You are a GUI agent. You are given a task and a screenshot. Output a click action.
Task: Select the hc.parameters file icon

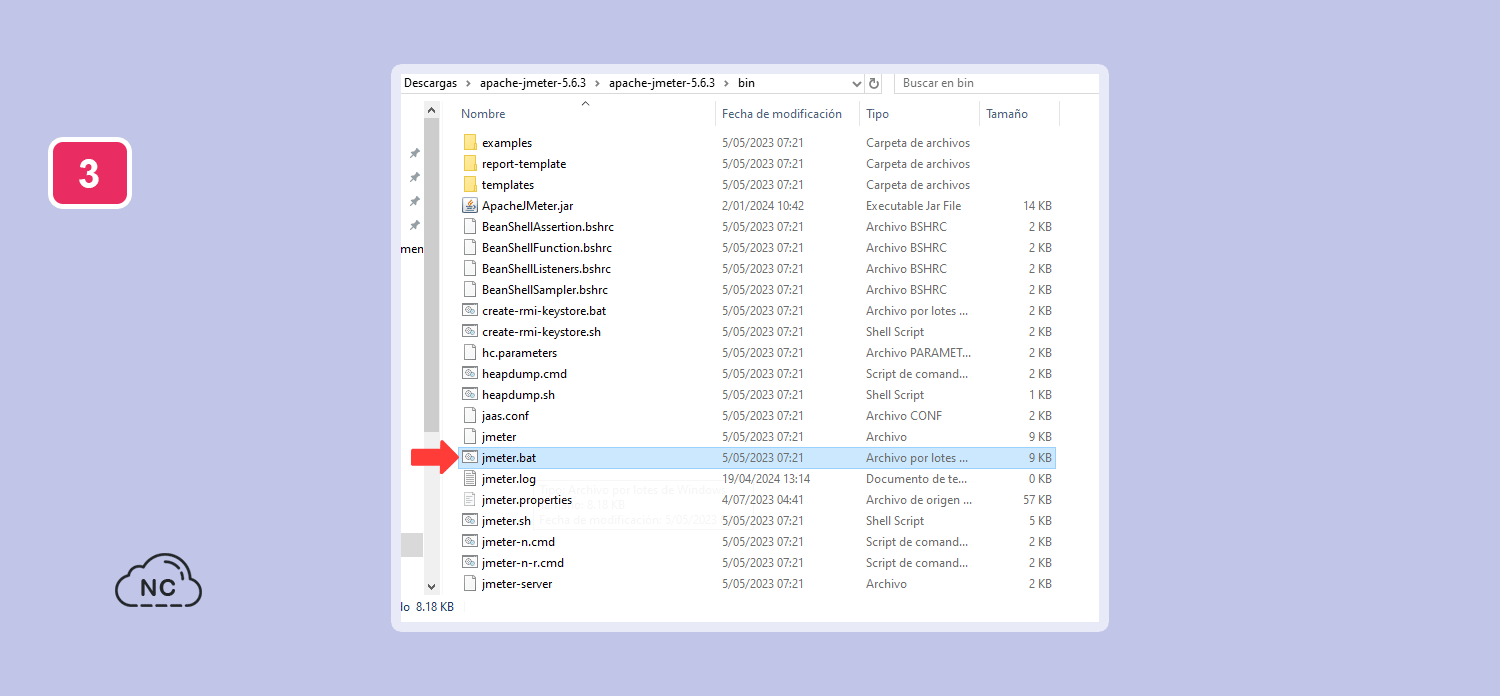pos(470,352)
